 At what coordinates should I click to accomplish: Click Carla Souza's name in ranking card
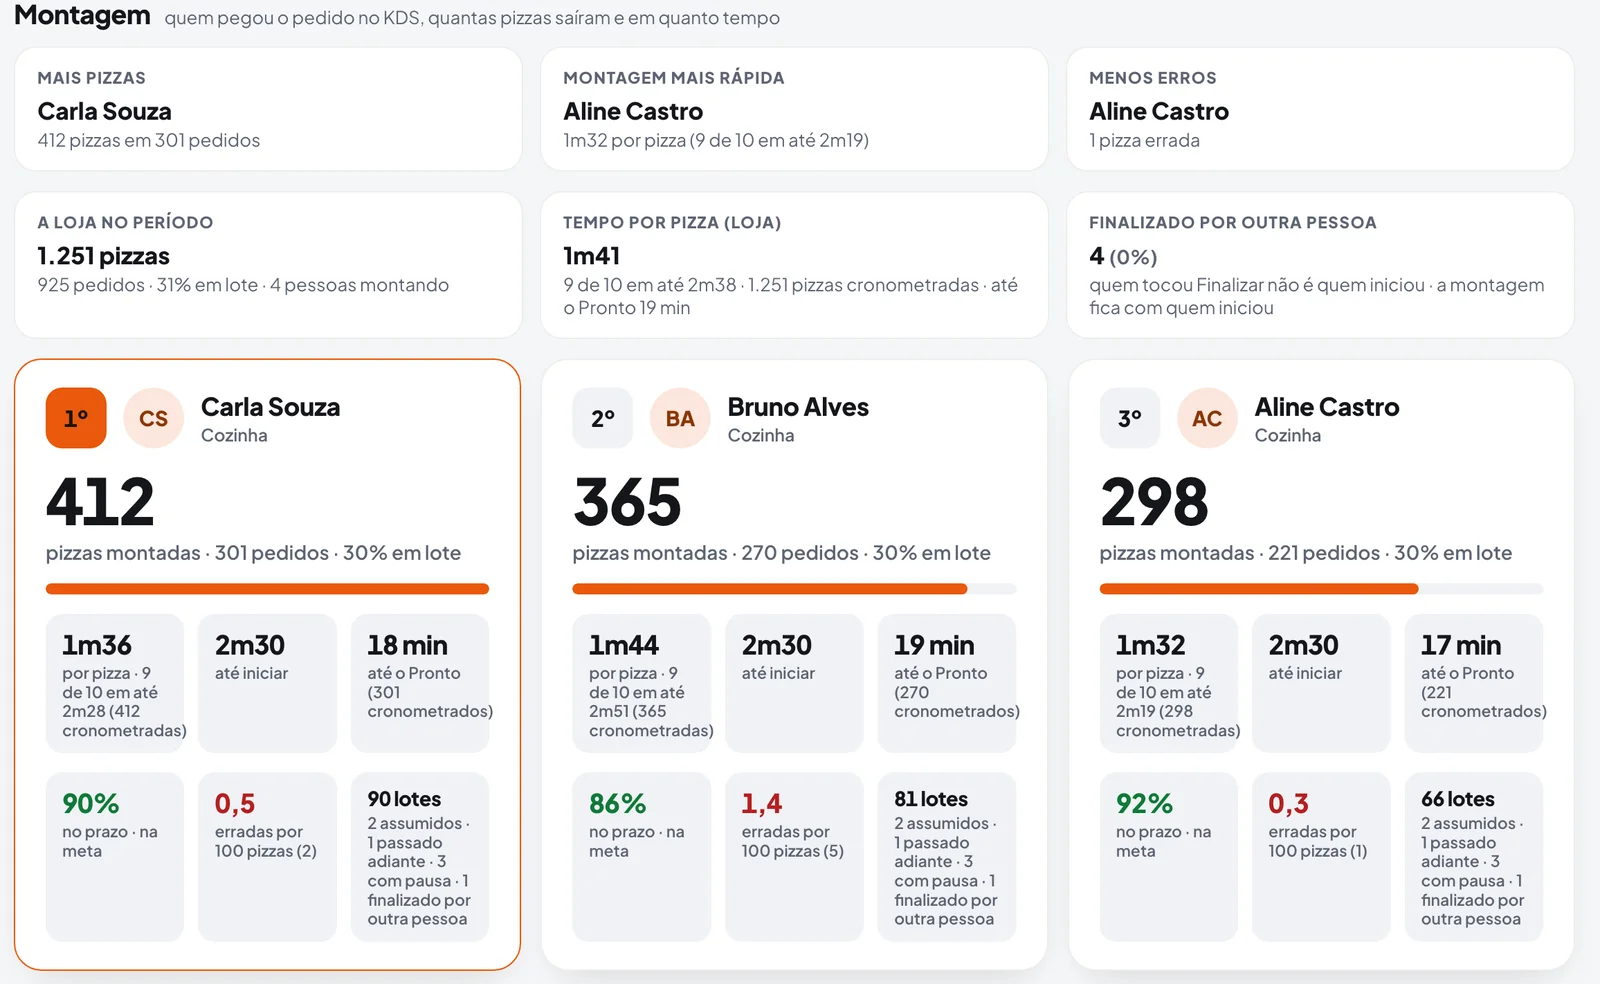(270, 407)
